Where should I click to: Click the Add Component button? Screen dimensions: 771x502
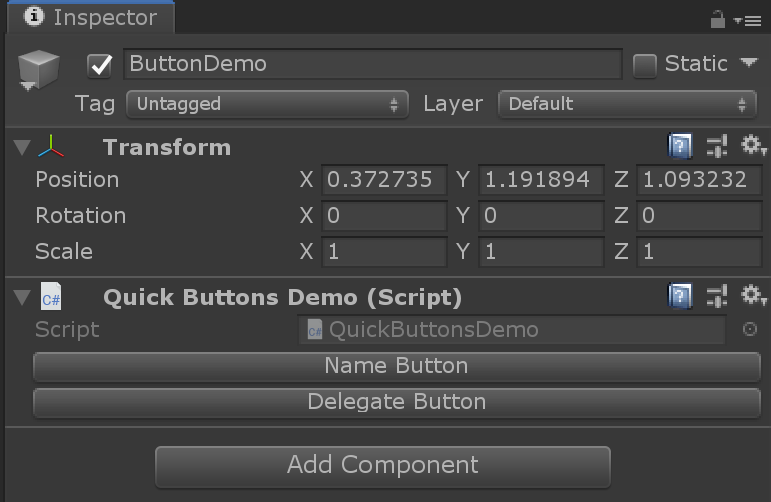click(x=382, y=465)
